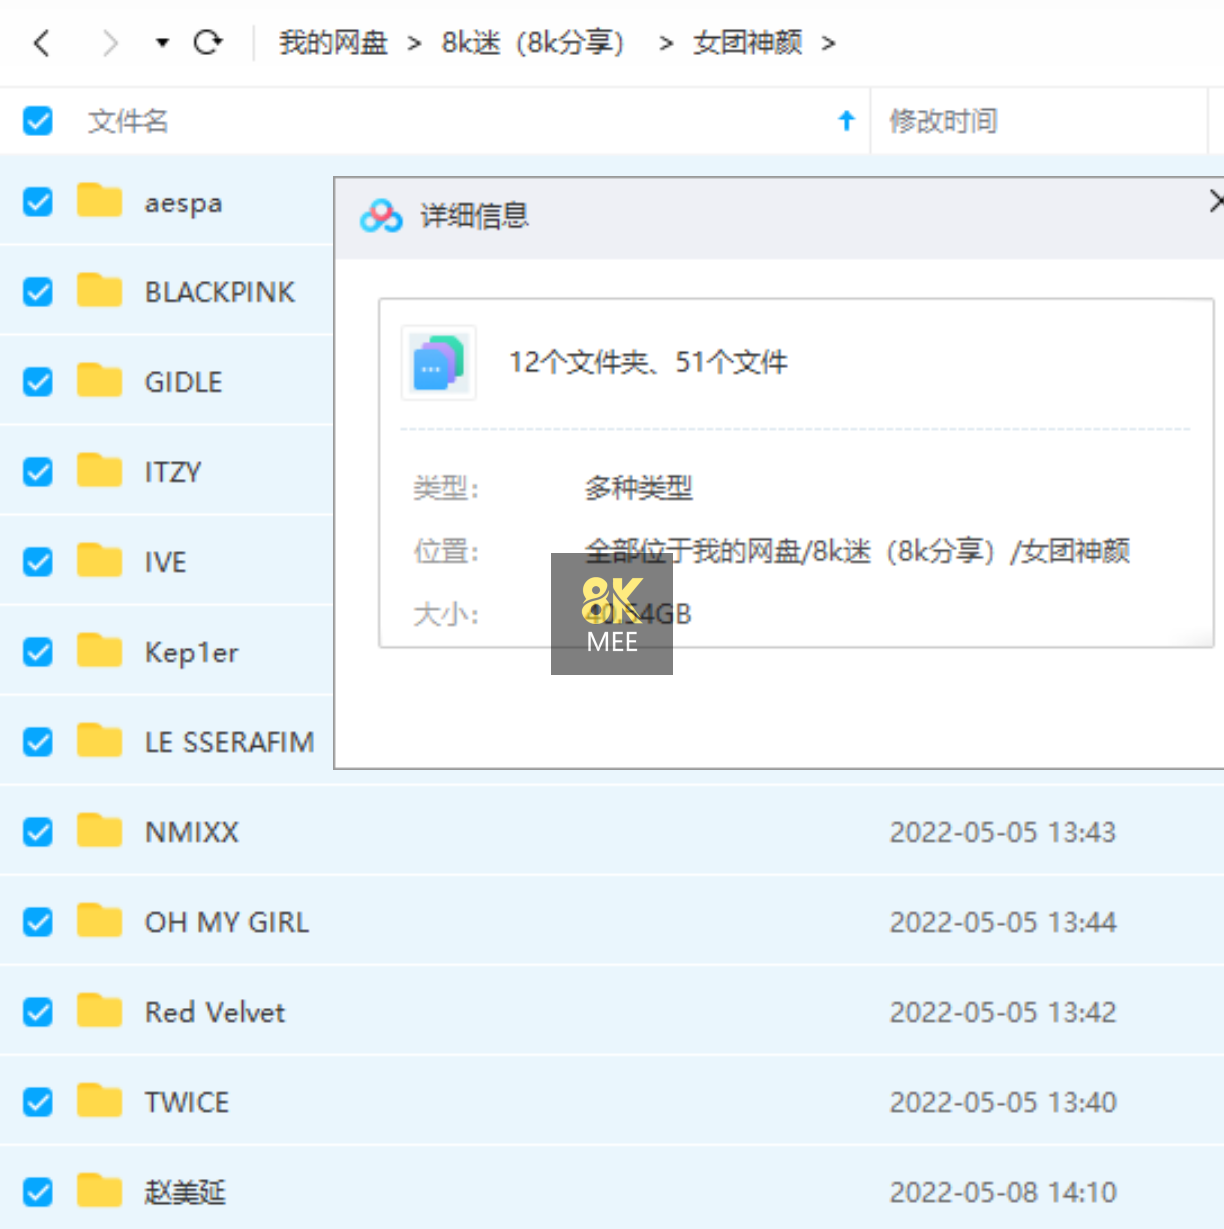Click the Kep1er folder icon
This screenshot has width=1224, height=1229.
(99, 650)
